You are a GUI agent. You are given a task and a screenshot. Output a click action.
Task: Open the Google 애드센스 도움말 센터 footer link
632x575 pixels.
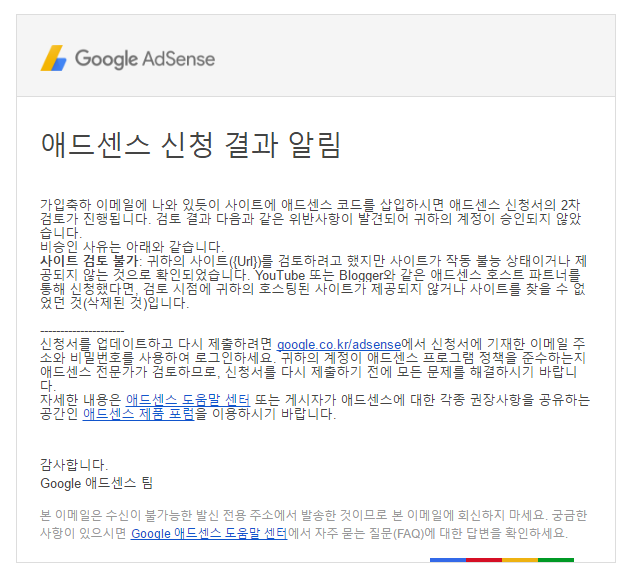coord(209,533)
